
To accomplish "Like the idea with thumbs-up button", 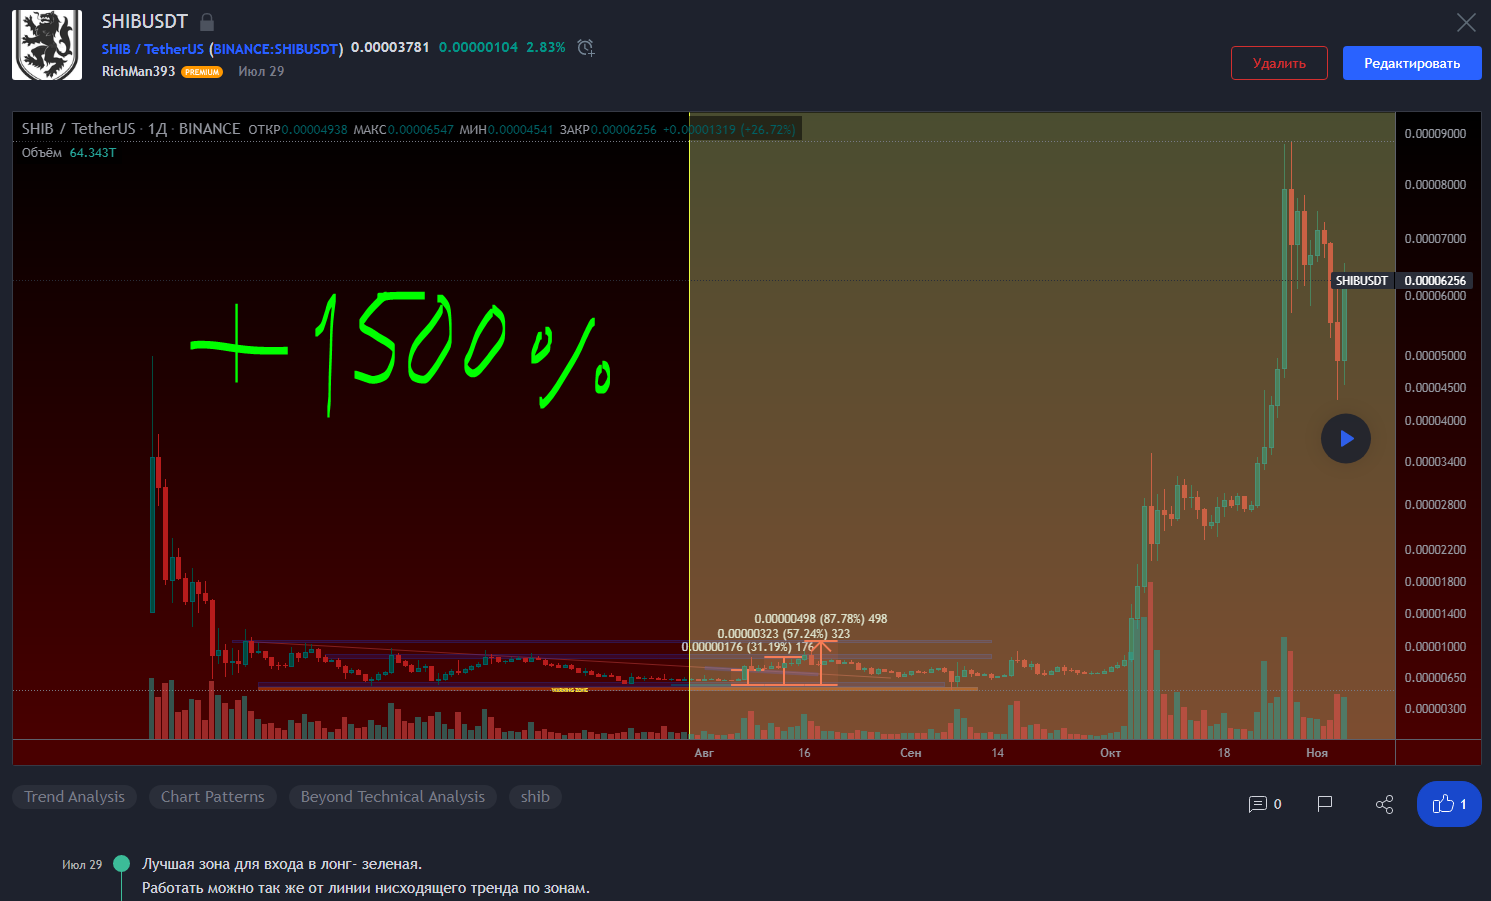I will click(x=1449, y=804).
